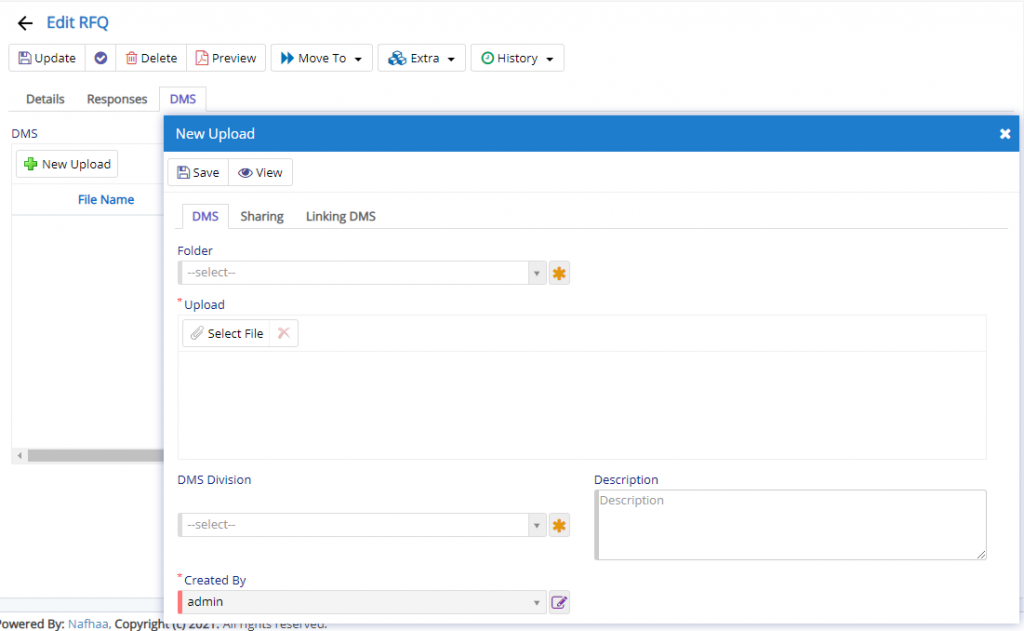Open the DMS Division select dropdown
This screenshot has height=631, width=1024.
[x=362, y=525]
